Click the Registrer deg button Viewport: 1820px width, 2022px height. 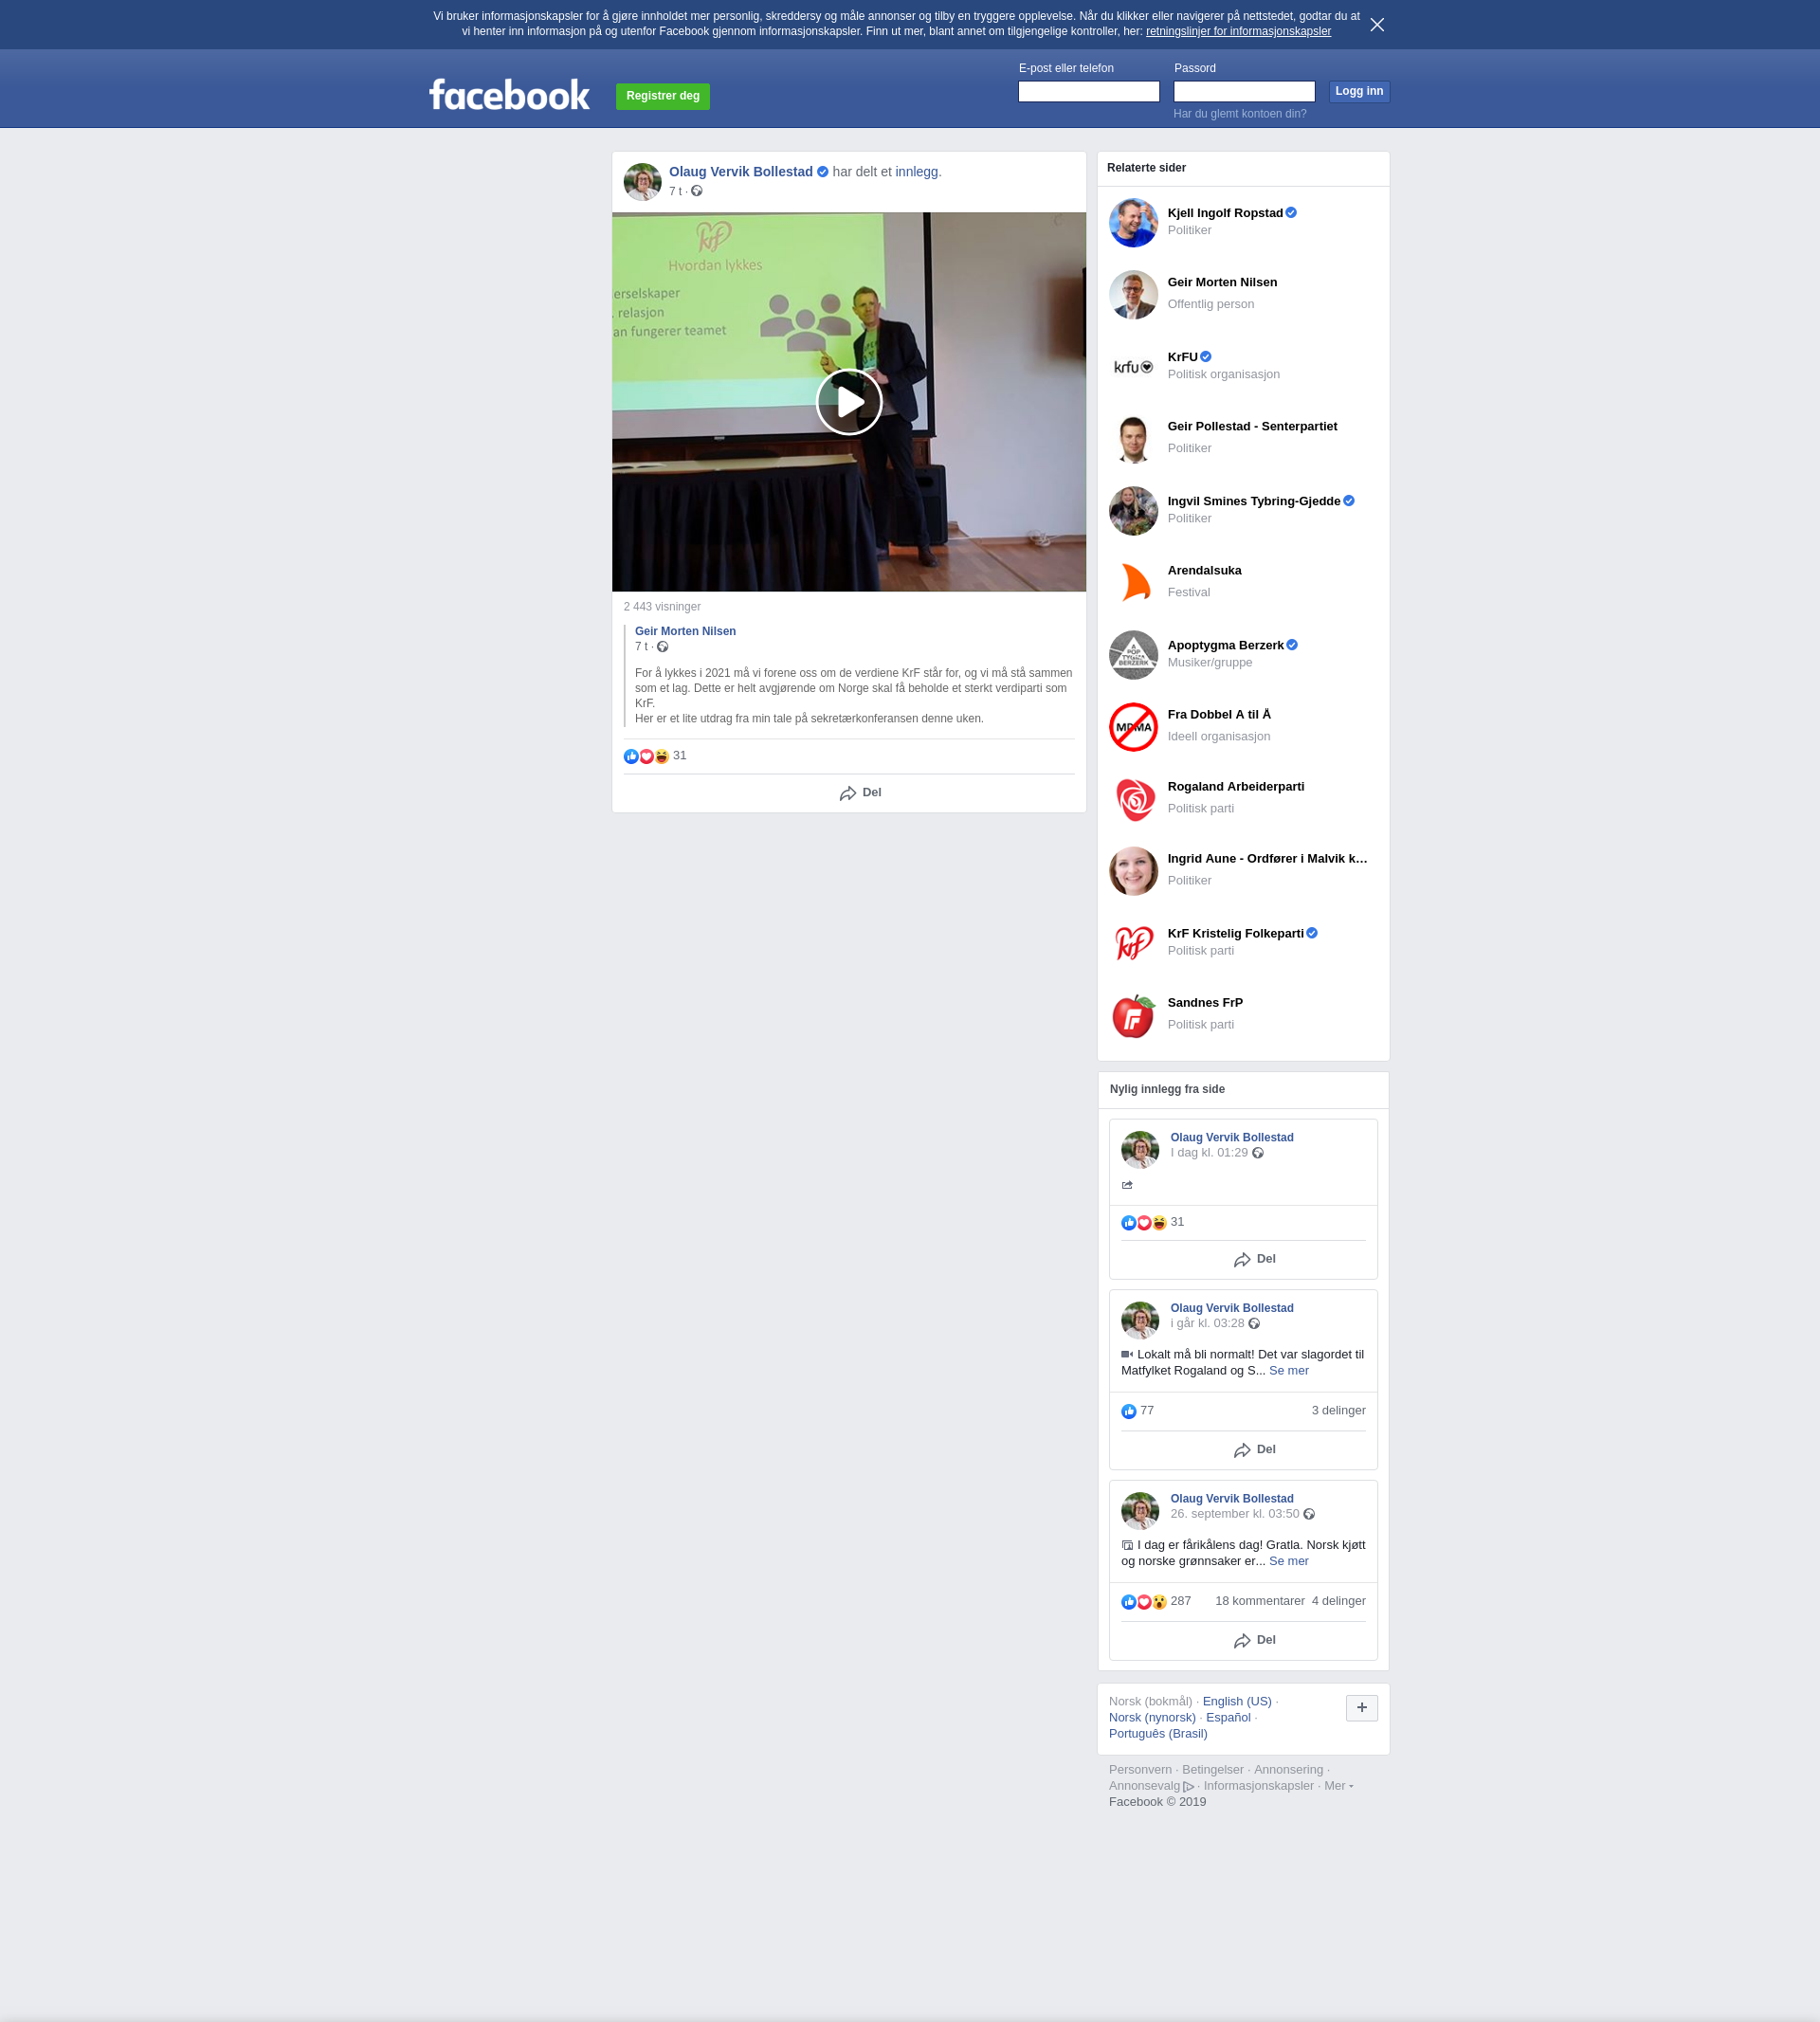(x=662, y=96)
